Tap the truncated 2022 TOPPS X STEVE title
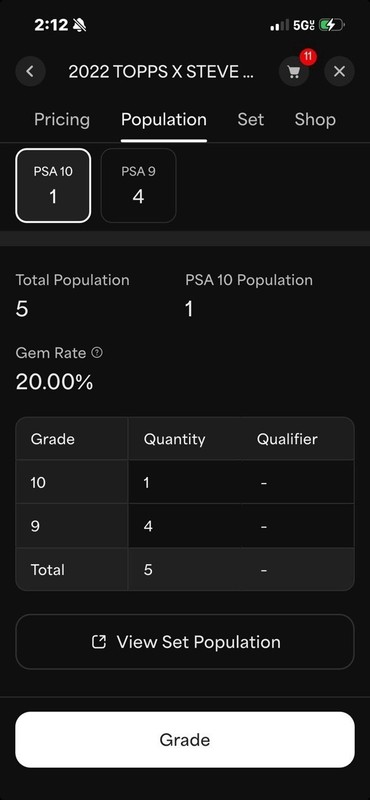Image resolution: width=370 pixels, height=800 pixels. coord(161,71)
